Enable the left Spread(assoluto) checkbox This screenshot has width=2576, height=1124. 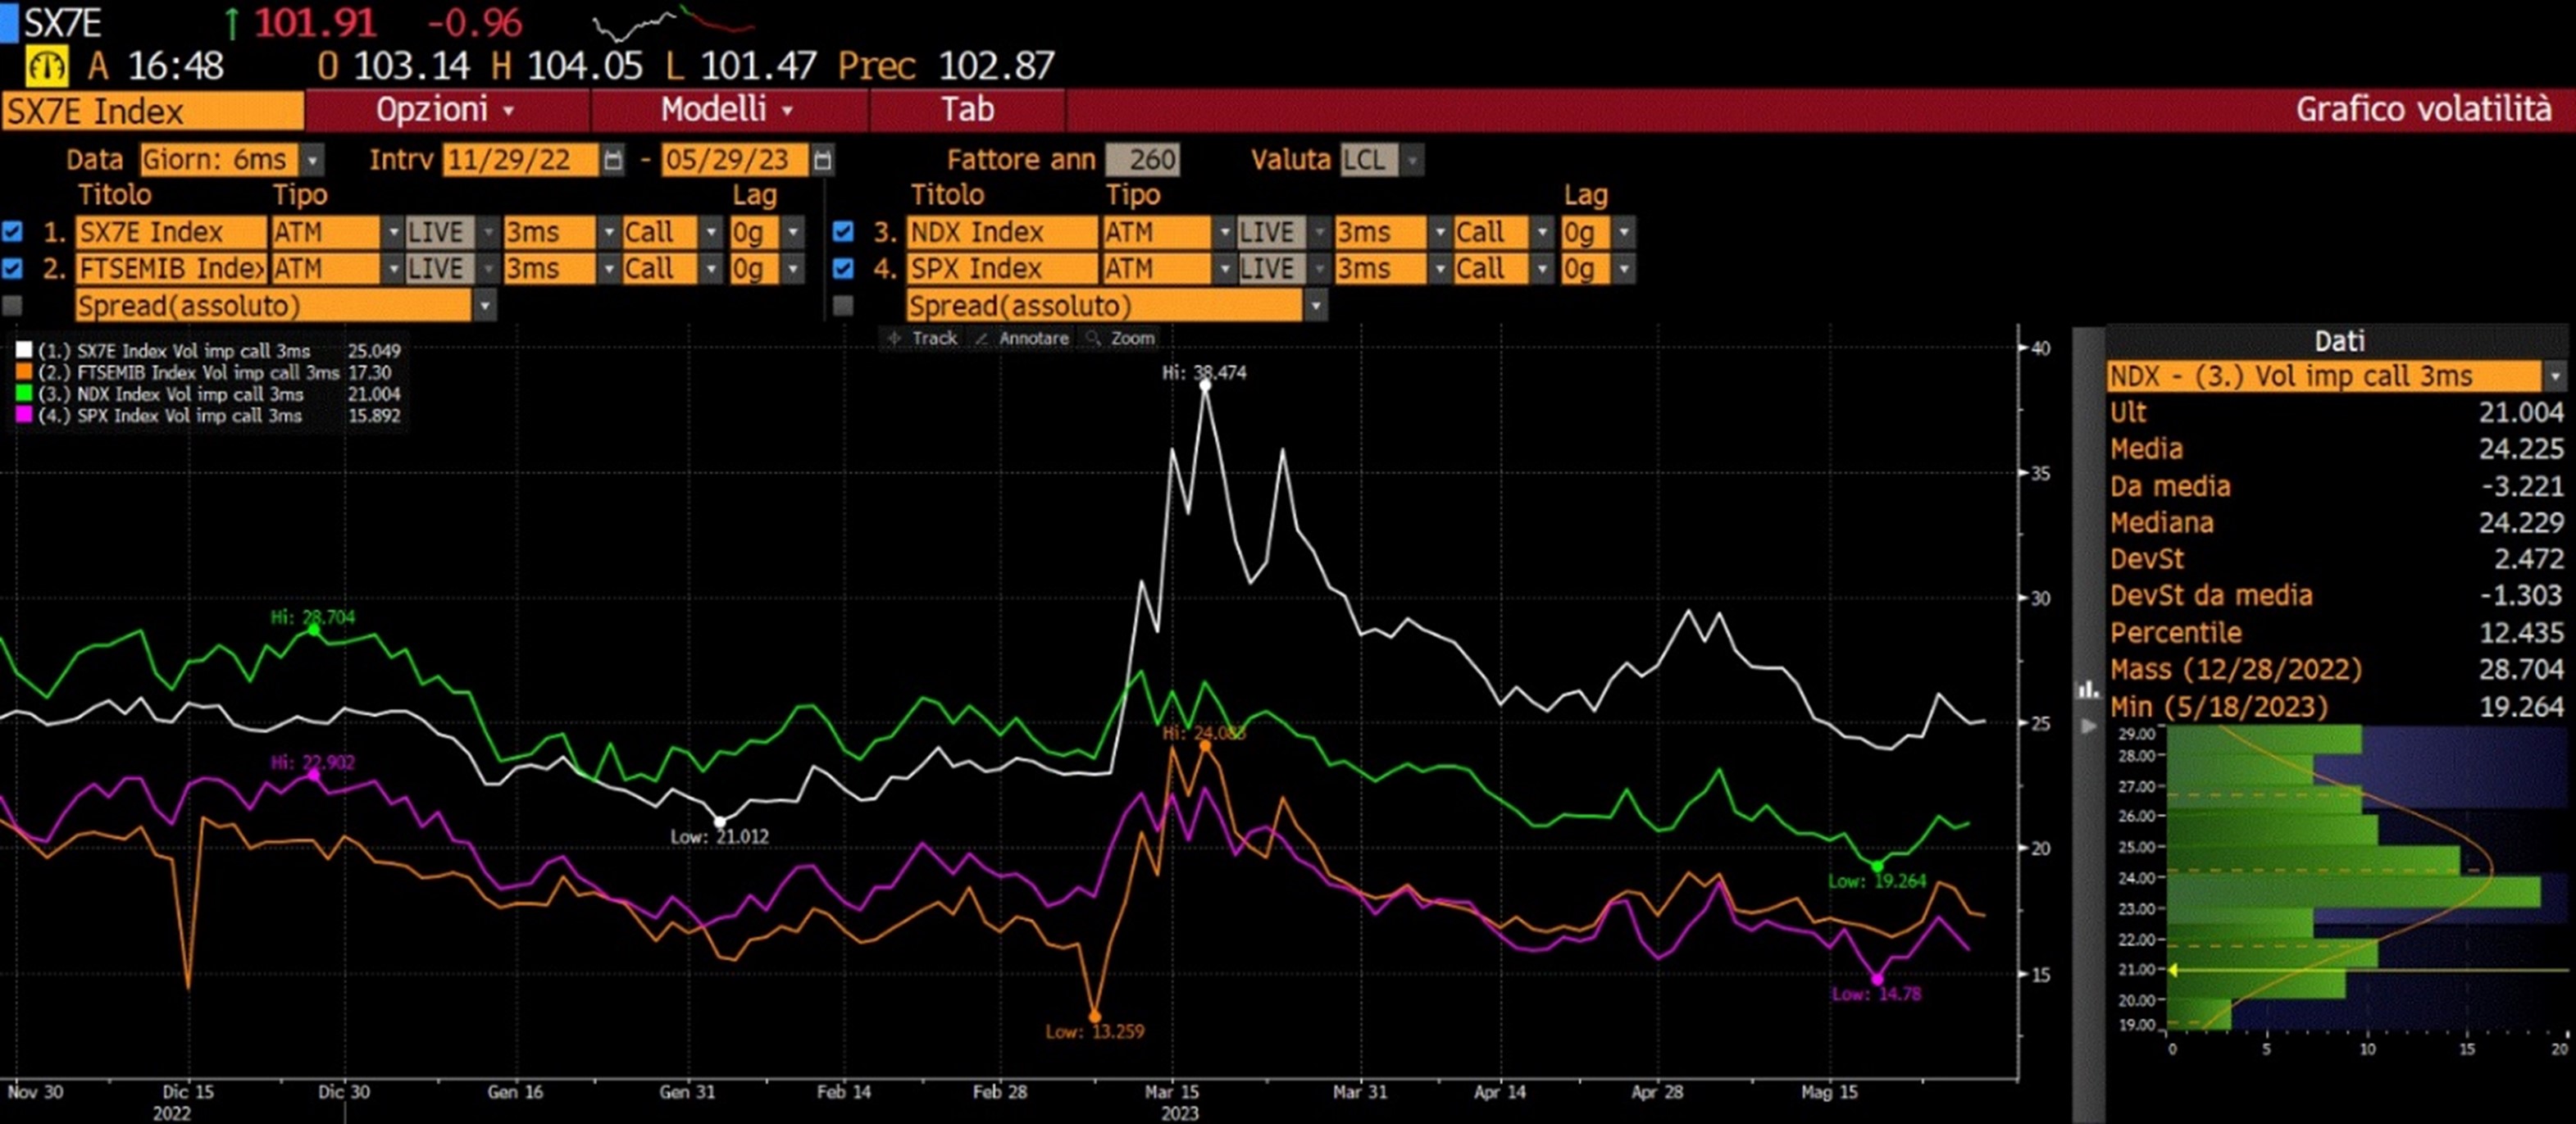coord(12,305)
